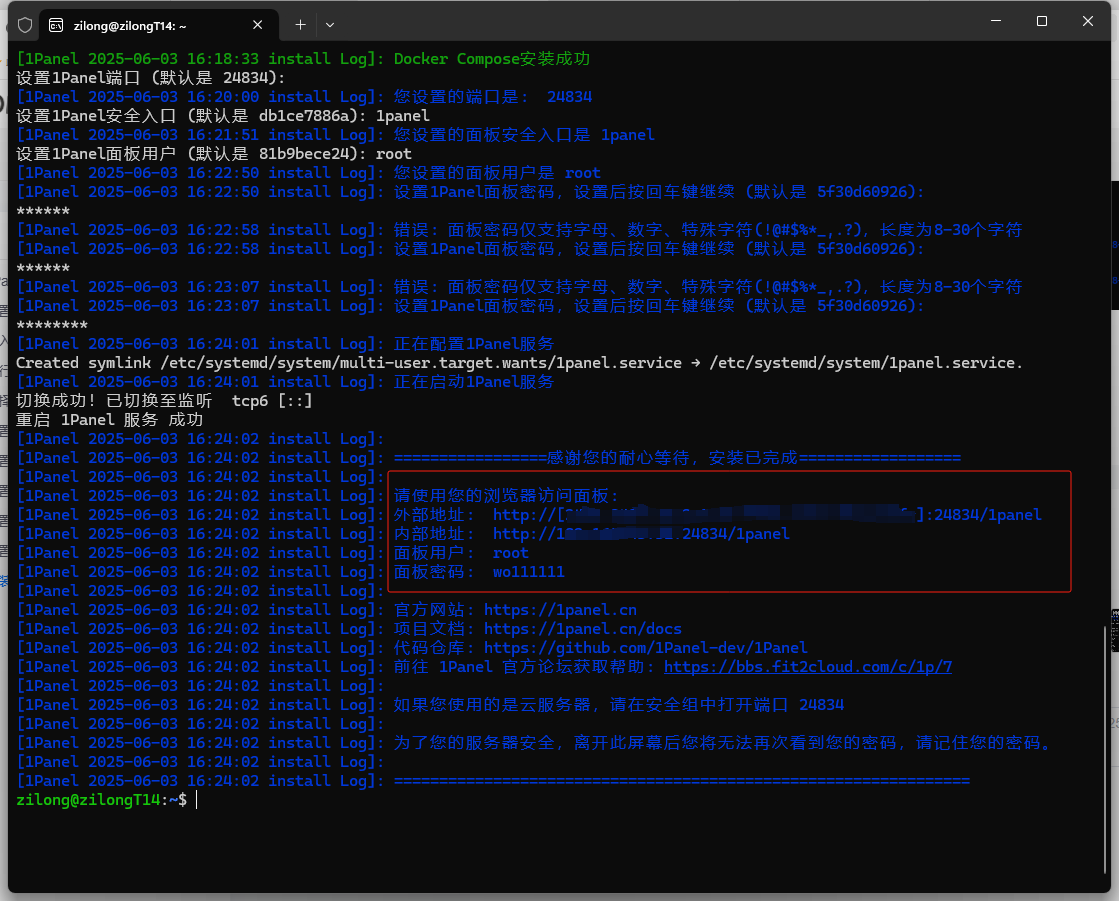Screen dimensions: 1119x901
Task: Click the https://1panel.cn/docs documentation URL
Action: click(x=582, y=629)
